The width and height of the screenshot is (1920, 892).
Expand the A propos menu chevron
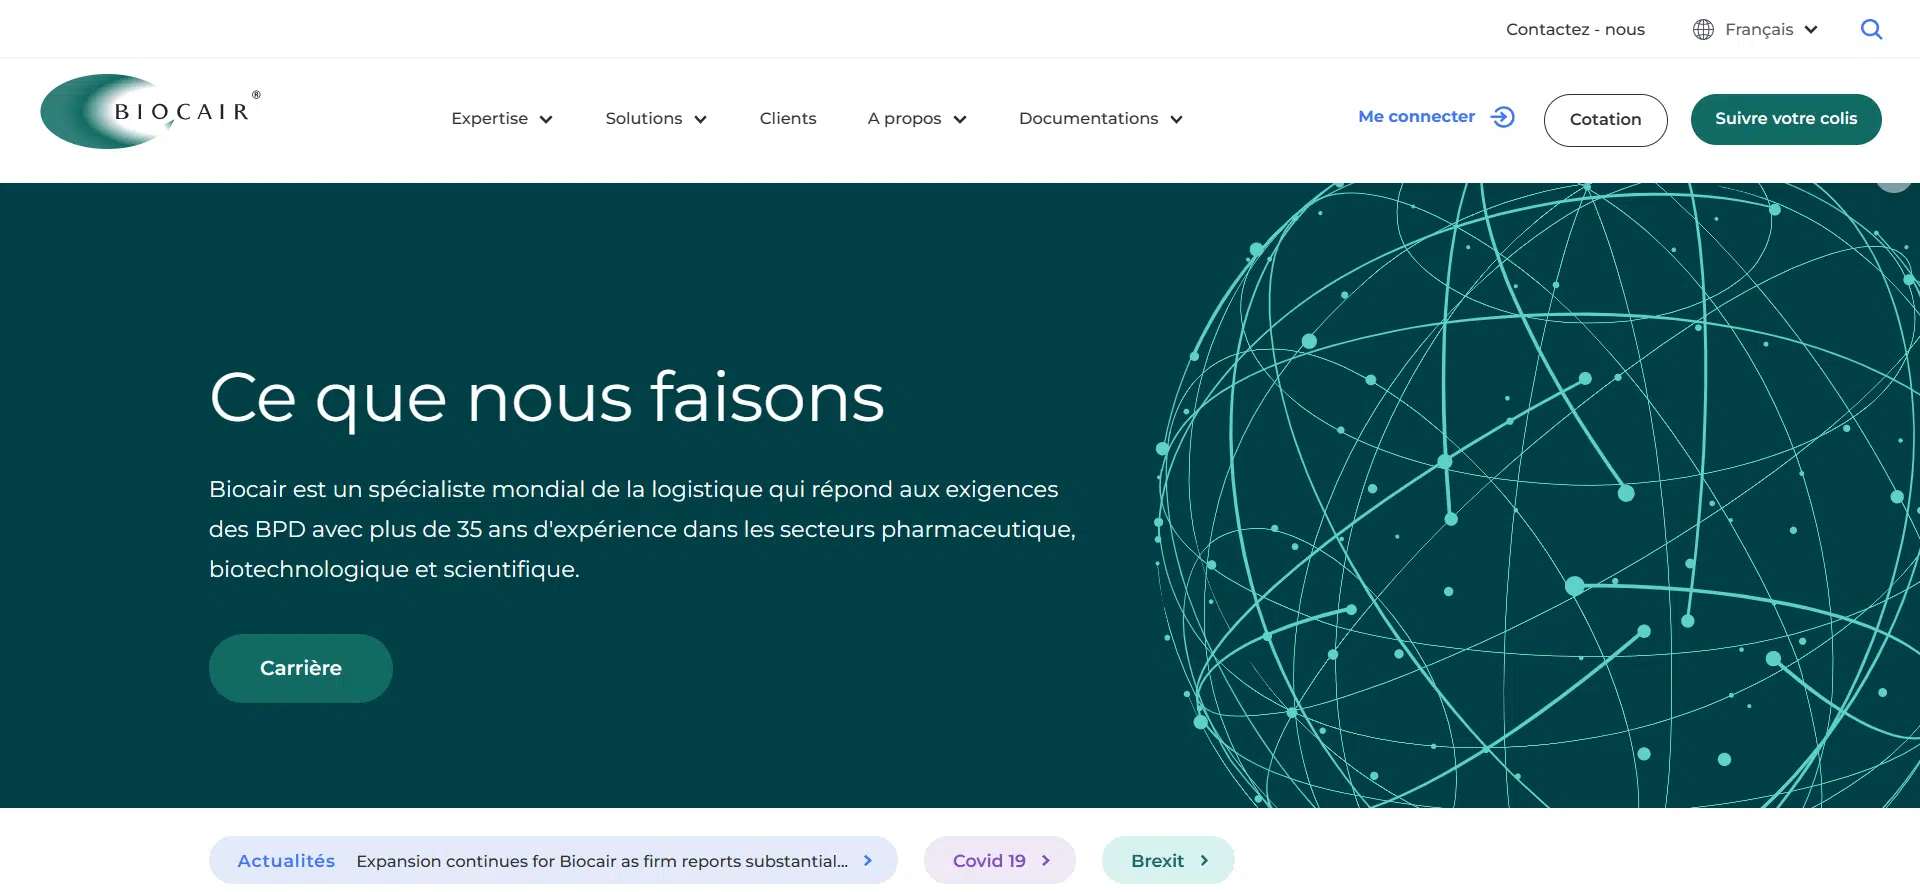(960, 120)
